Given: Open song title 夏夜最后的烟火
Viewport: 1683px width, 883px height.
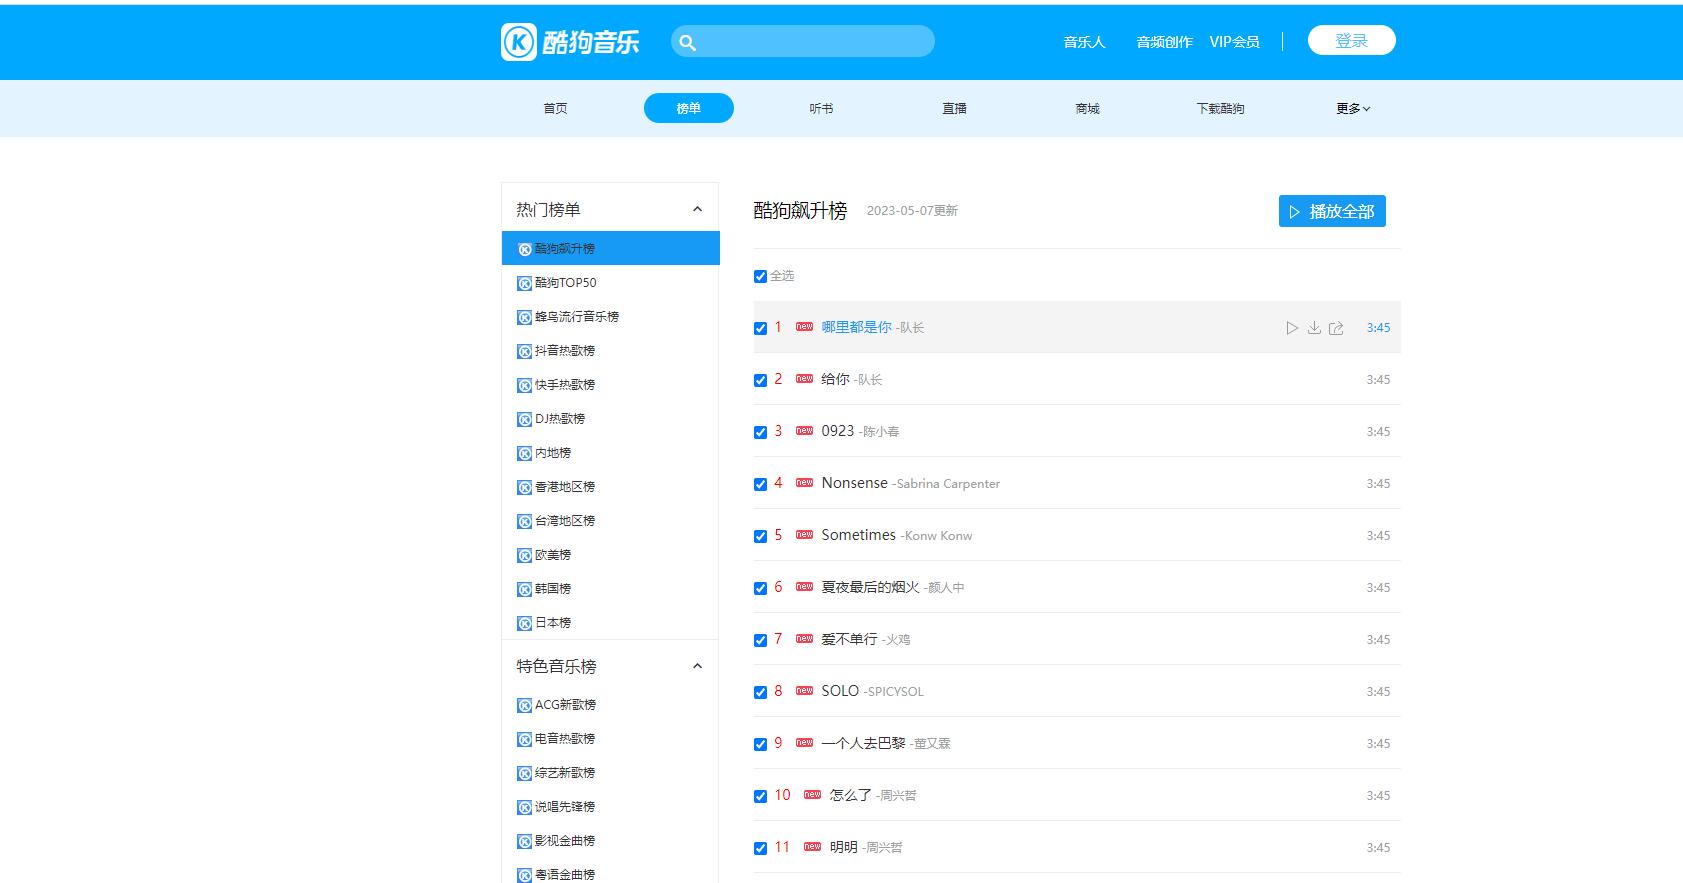Looking at the screenshot, I should click(870, 587).
